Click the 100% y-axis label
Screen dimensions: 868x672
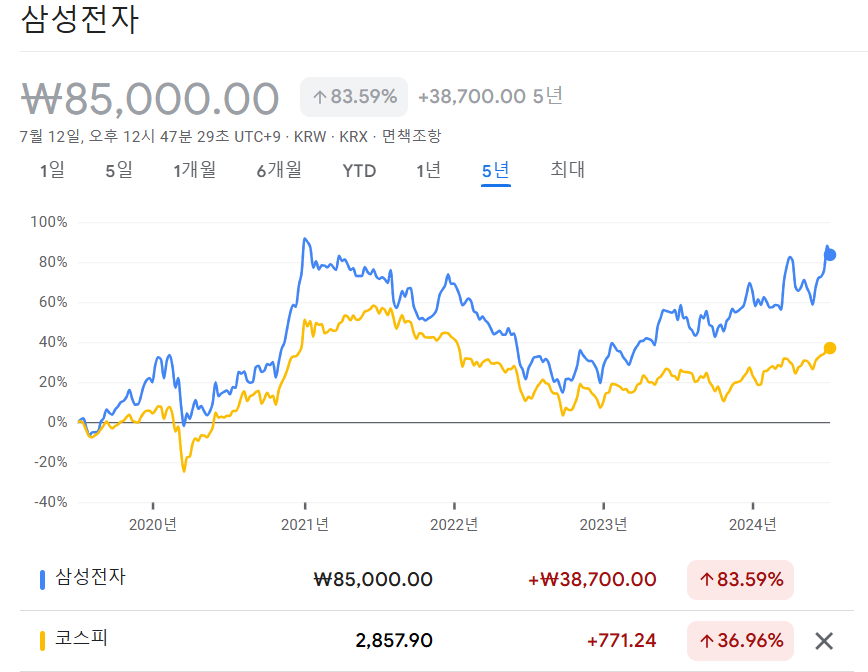point(49,222)
